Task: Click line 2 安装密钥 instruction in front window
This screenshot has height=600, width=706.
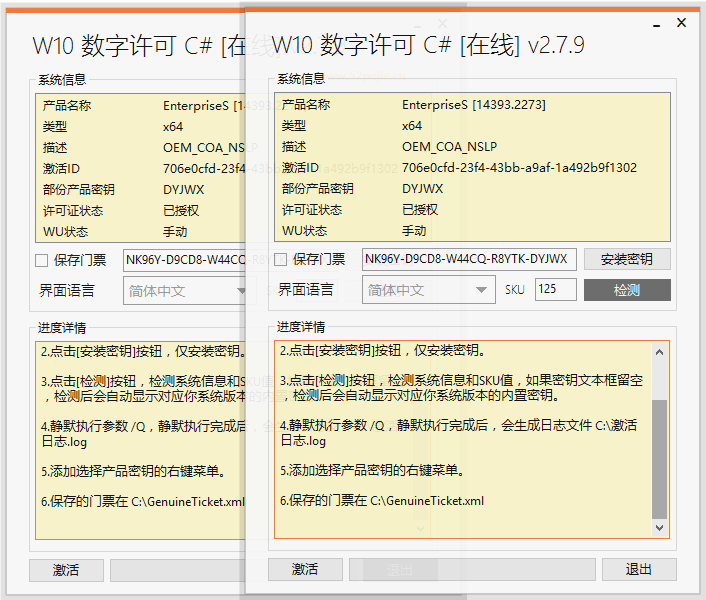Action: click(x=383, y=350)
